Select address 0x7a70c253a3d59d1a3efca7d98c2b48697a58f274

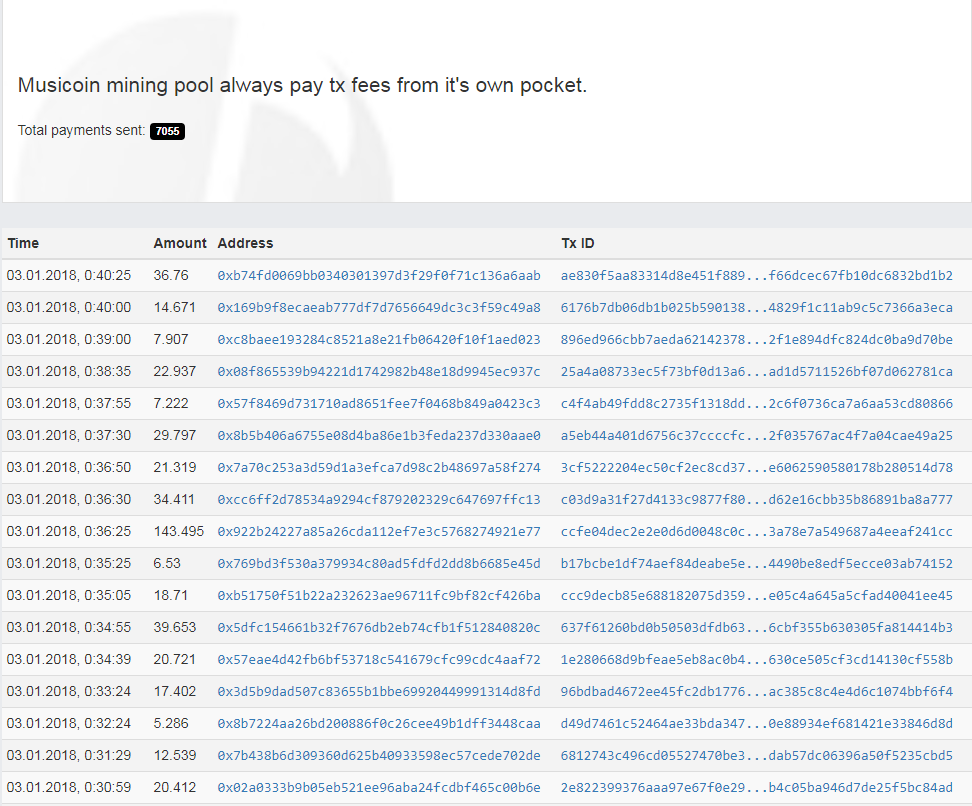(x=378, y=467)
